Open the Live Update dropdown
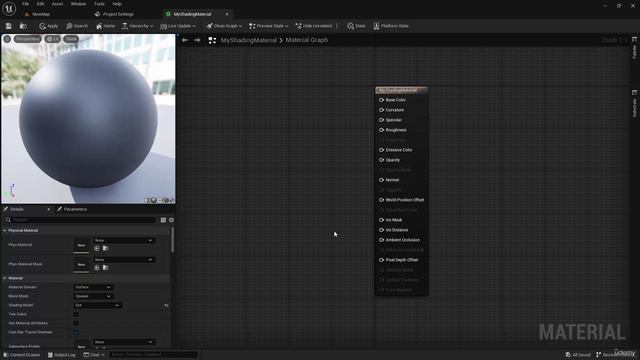 point(178,26)
